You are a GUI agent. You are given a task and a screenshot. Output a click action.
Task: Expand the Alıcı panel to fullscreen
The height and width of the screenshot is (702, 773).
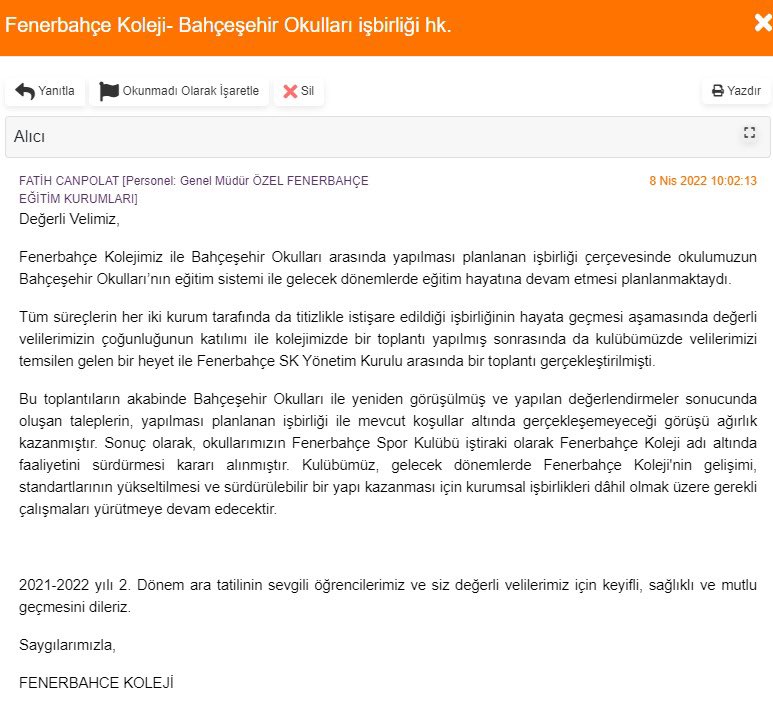(749, 133)
